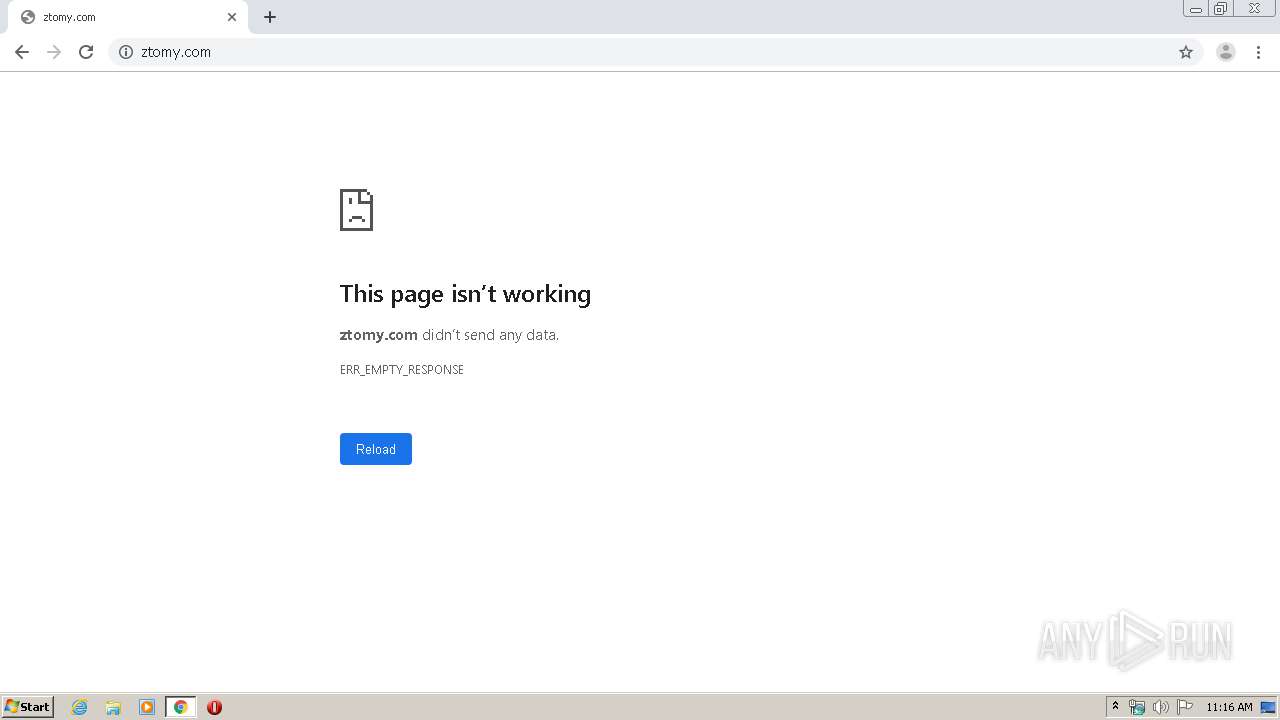Viewport: 1280px width, 720px height.
Task: Switch to Chrome in the taskbar
Action: pos(181,707)
